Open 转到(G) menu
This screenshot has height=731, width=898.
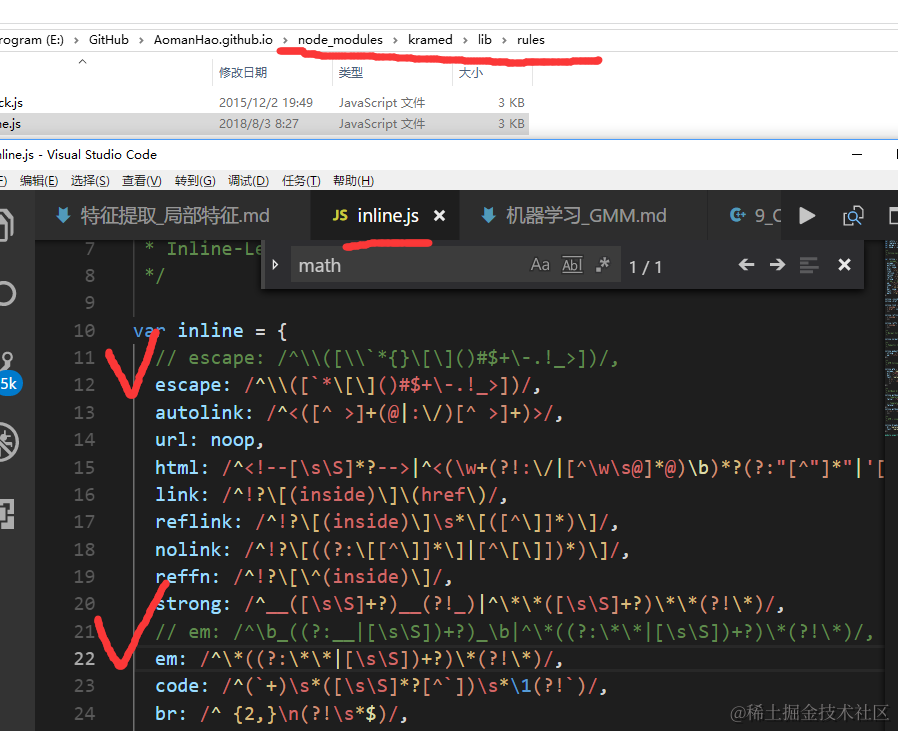[195, 181]
